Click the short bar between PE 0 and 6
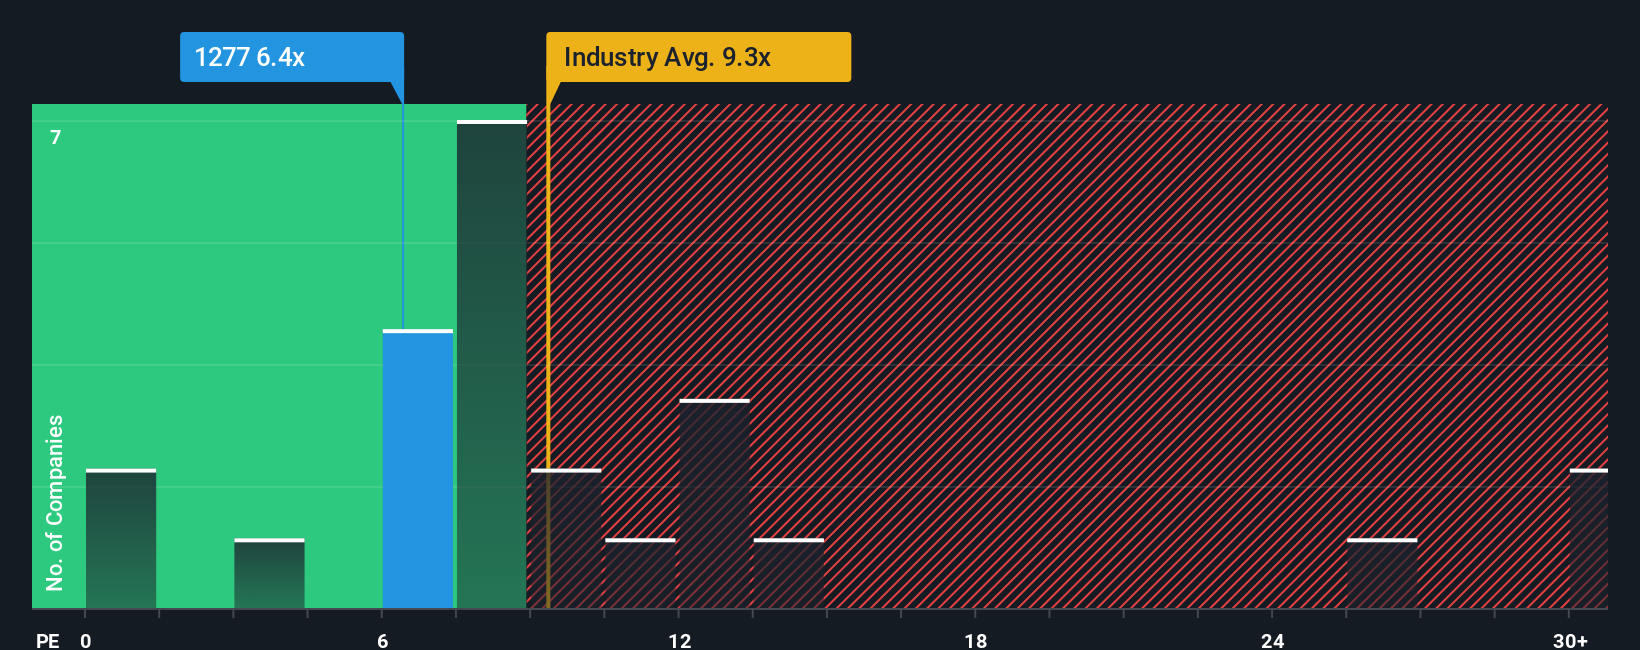 [269, 574]
